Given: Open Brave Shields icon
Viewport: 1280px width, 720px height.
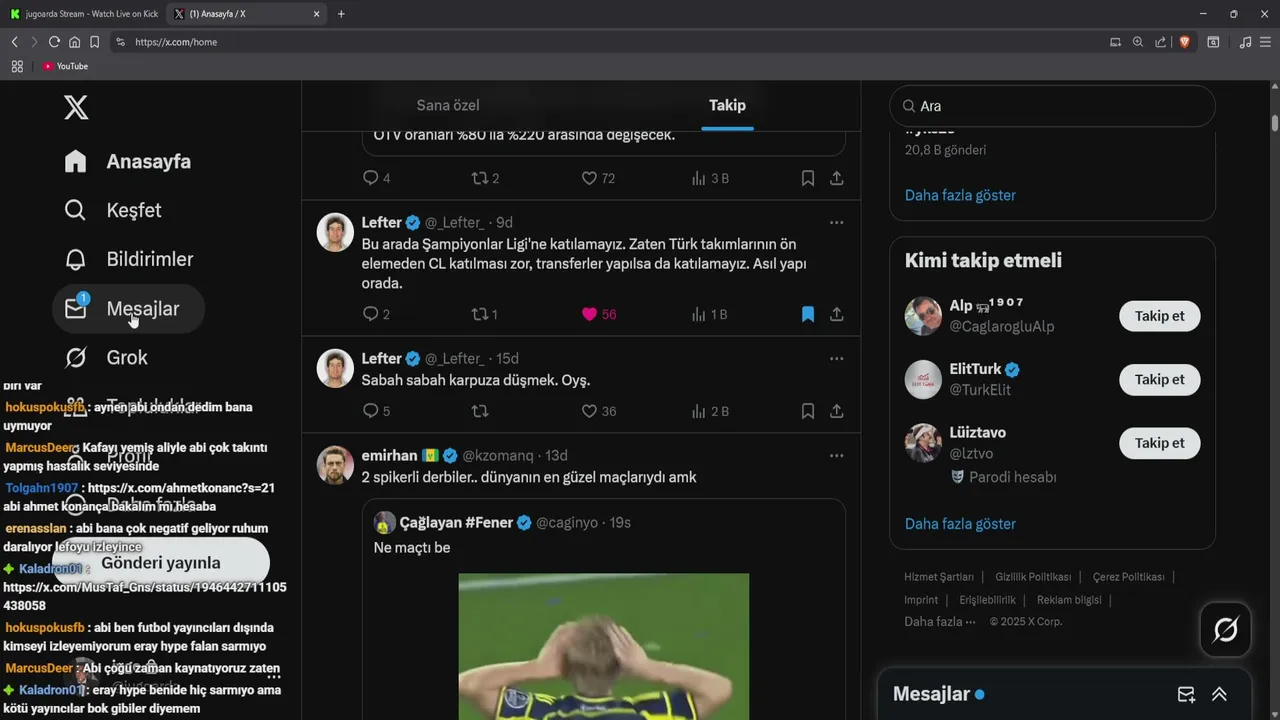Looking at the screenshot, I should click(1185, 42).
